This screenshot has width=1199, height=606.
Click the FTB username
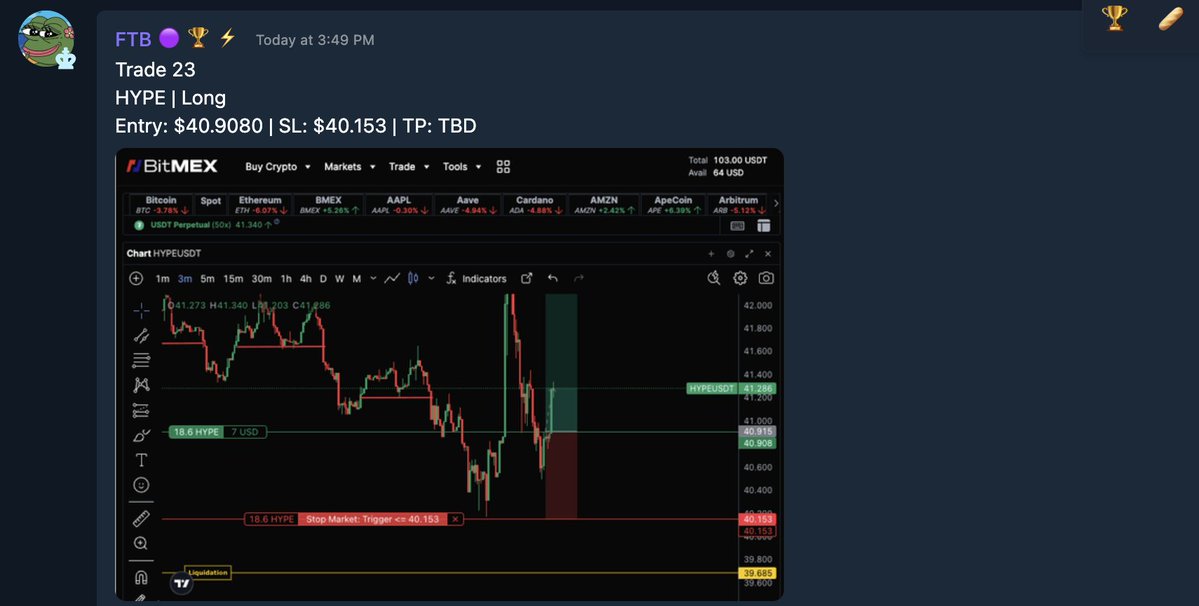click(x=133, y=39)
